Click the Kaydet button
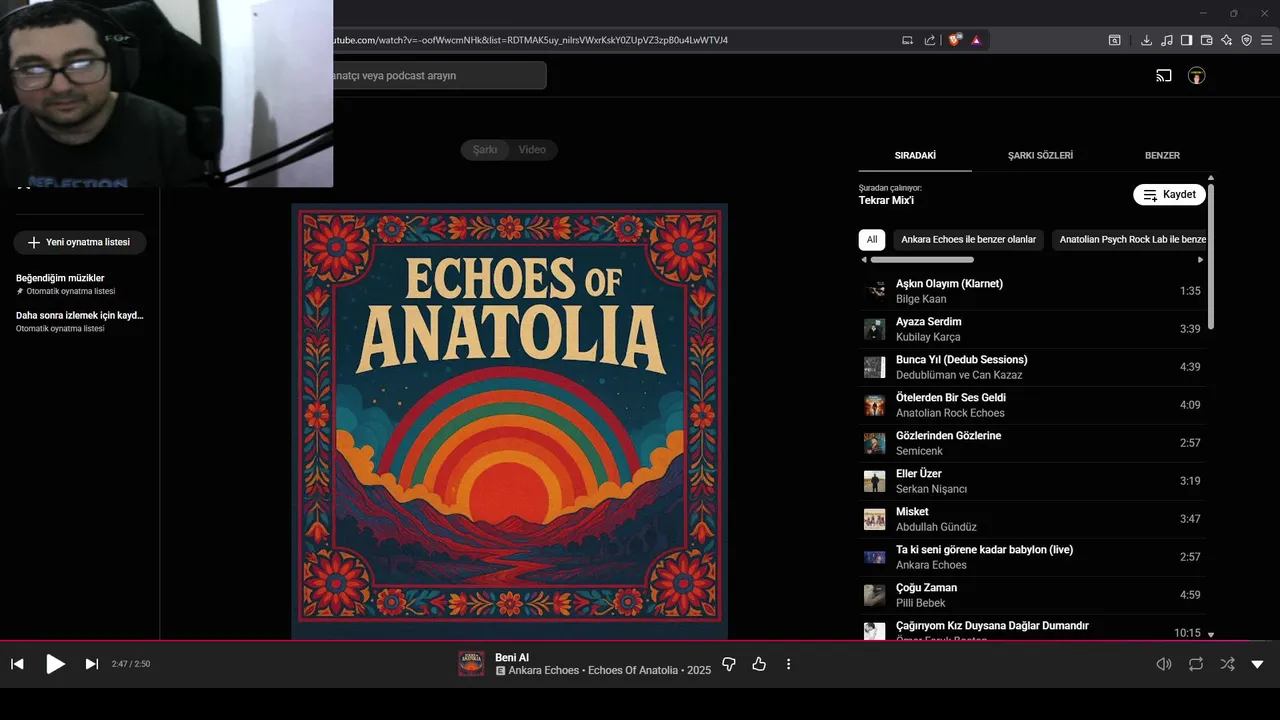 click(x=1169, y=194)
